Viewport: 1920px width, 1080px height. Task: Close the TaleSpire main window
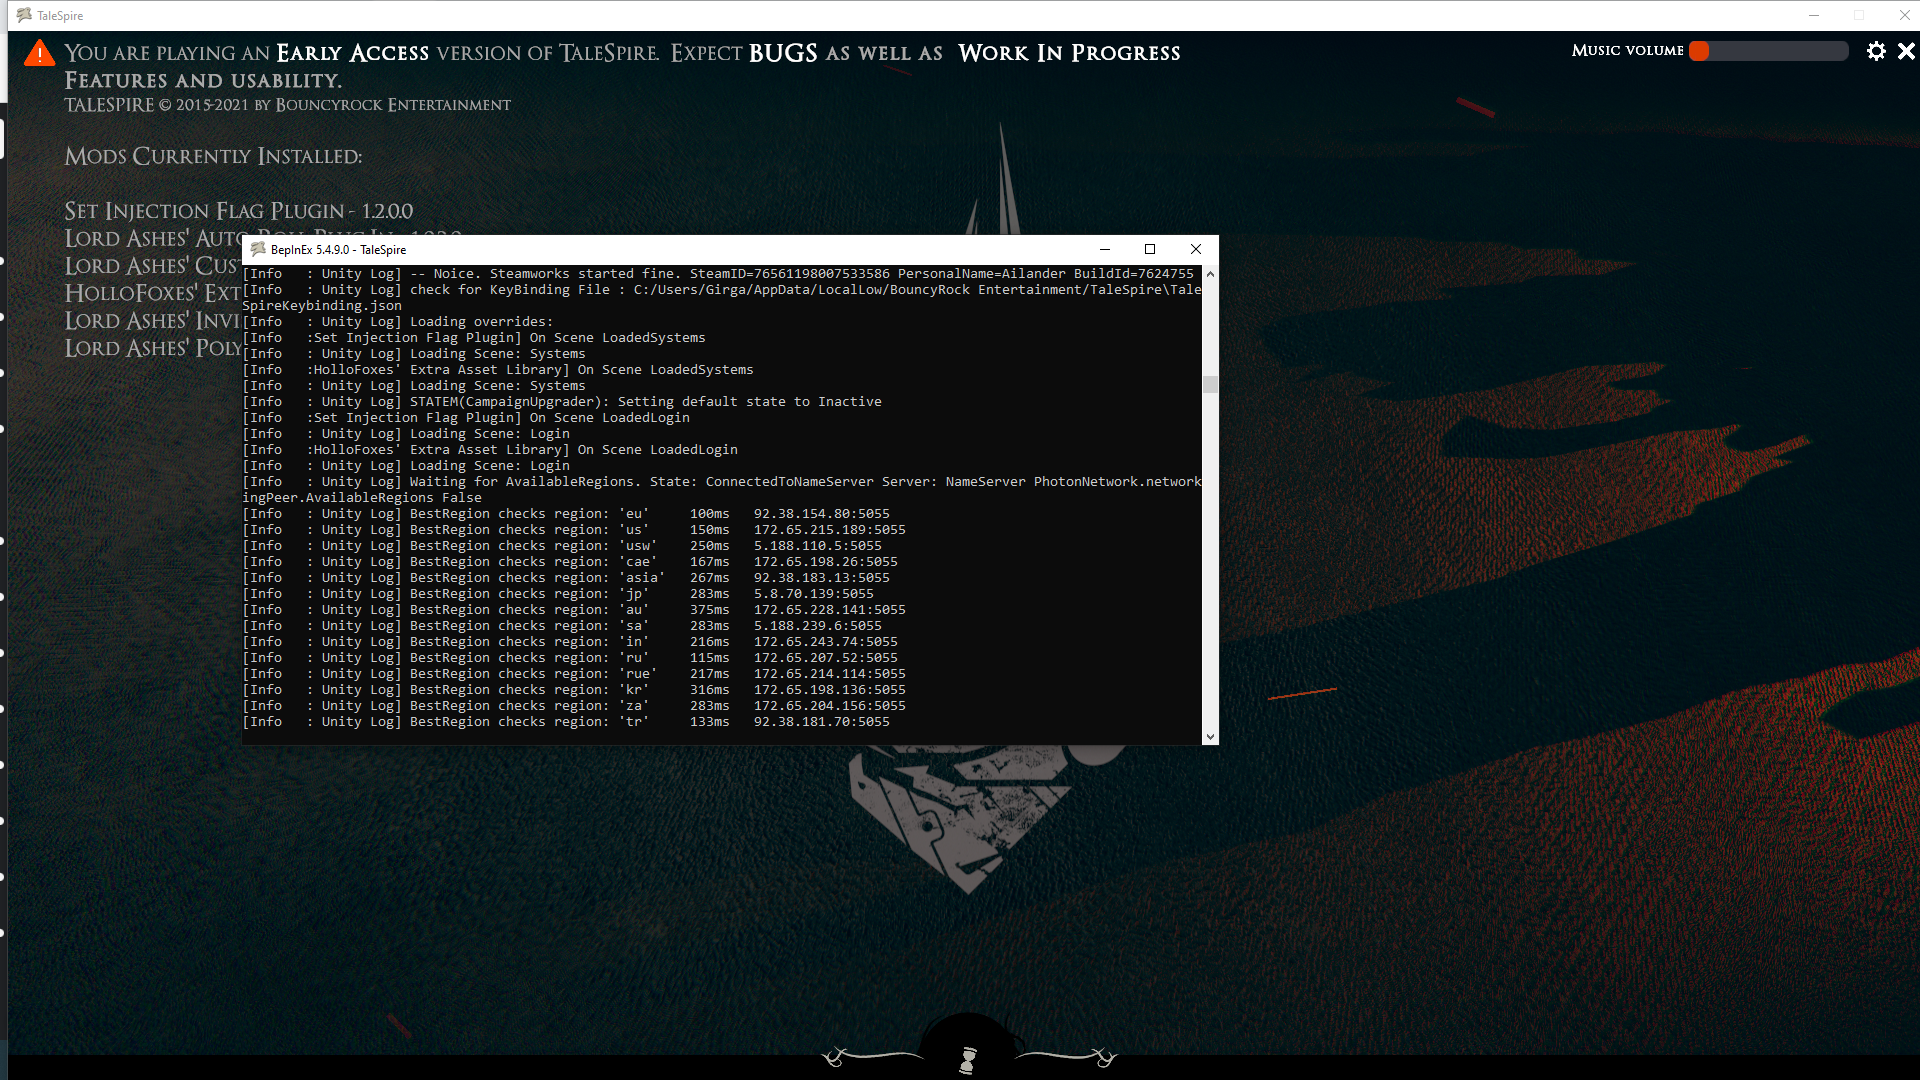pyautogui.click(x=1905, y=15)
